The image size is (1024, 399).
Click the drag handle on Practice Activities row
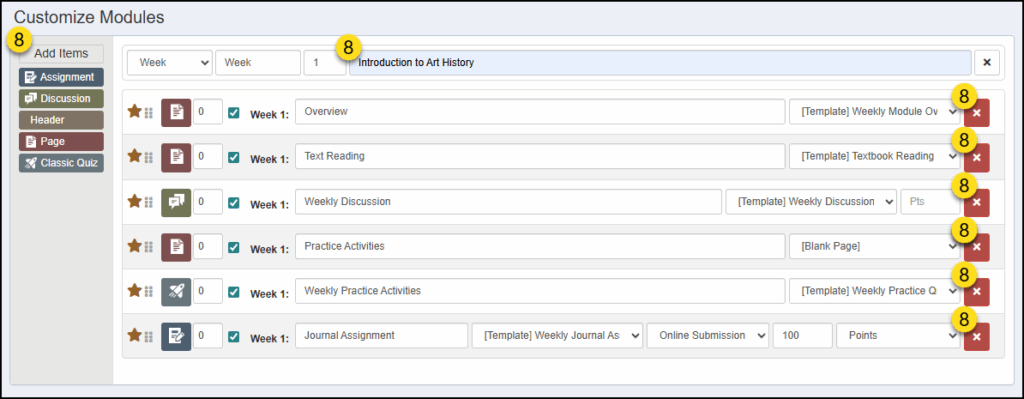[x=148, y=247]
